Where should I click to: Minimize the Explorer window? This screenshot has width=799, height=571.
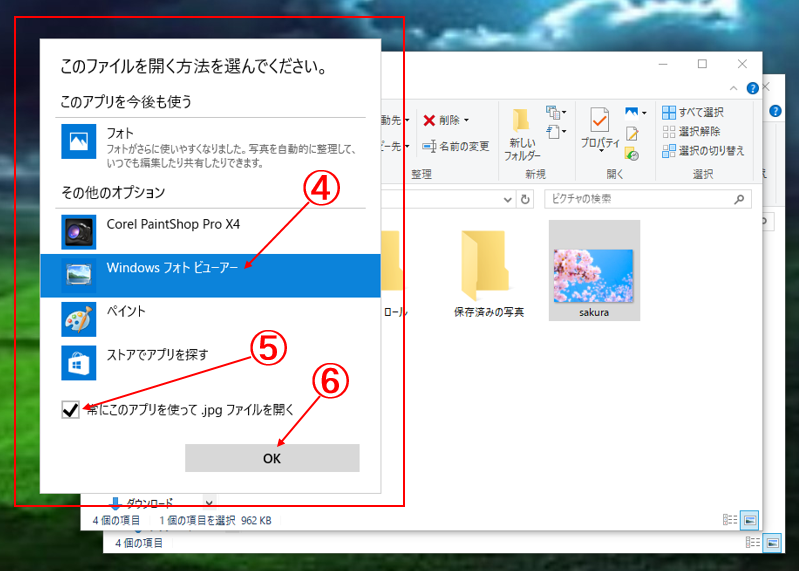coord(663,64)
